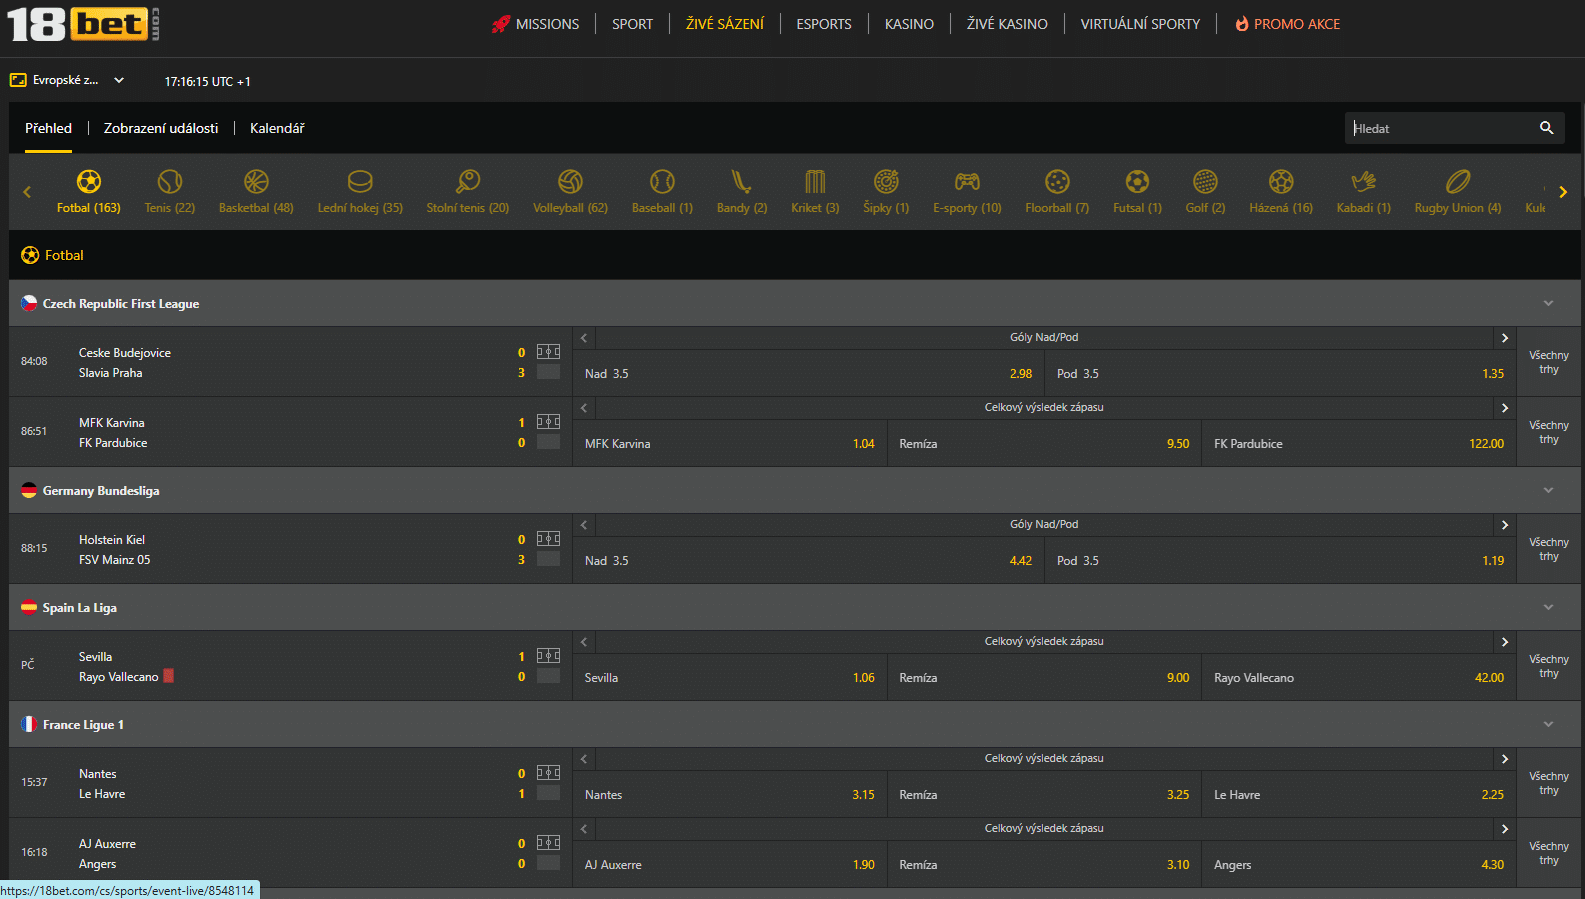This screenshot has width=1585, height=899.
Task: Collapse France Ligue 1 section
Action: (x=1548, y=724)
